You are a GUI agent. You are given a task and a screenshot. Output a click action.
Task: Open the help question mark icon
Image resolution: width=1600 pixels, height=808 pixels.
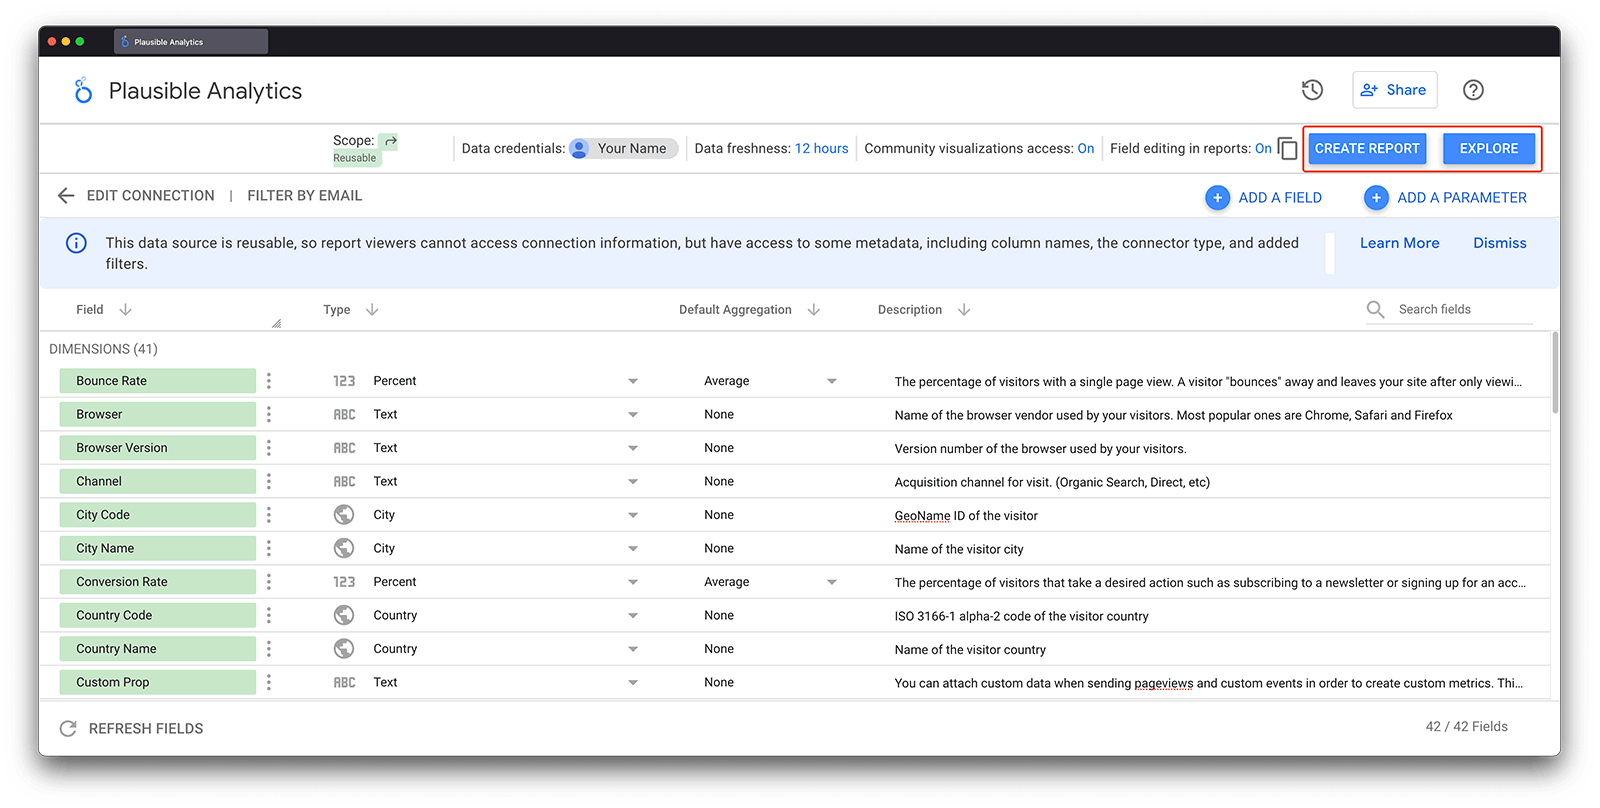(1472, 90)
